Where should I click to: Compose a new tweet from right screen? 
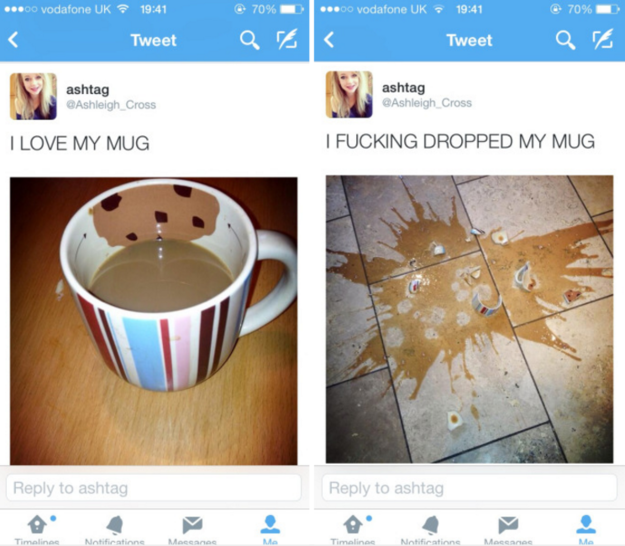[x=602, y=39]
